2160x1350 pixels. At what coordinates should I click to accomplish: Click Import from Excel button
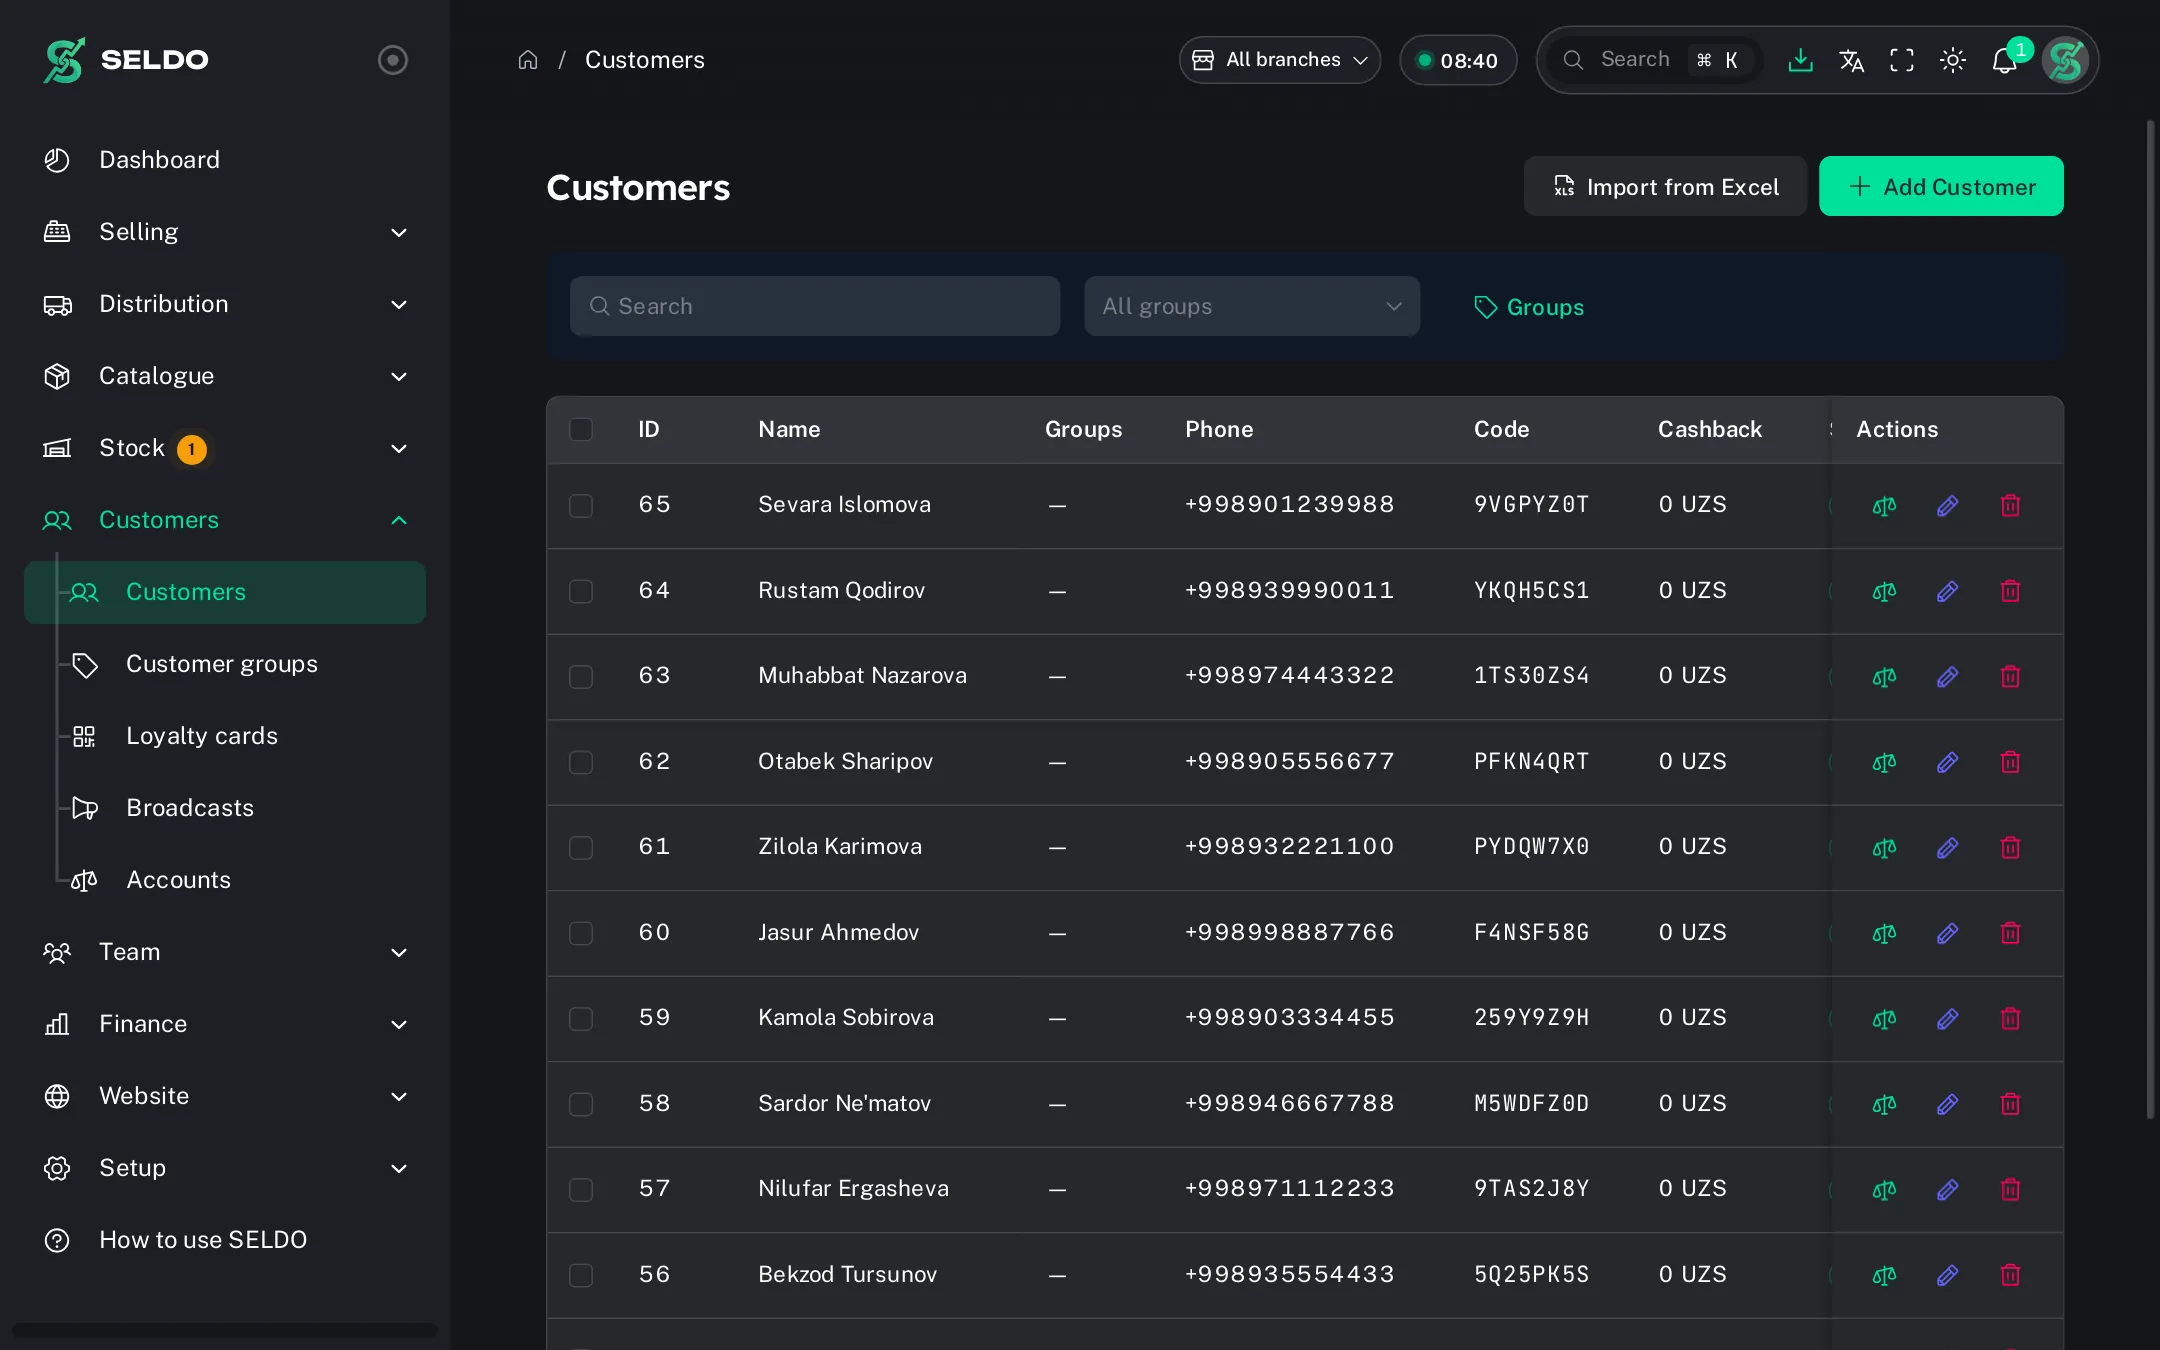1665,186
